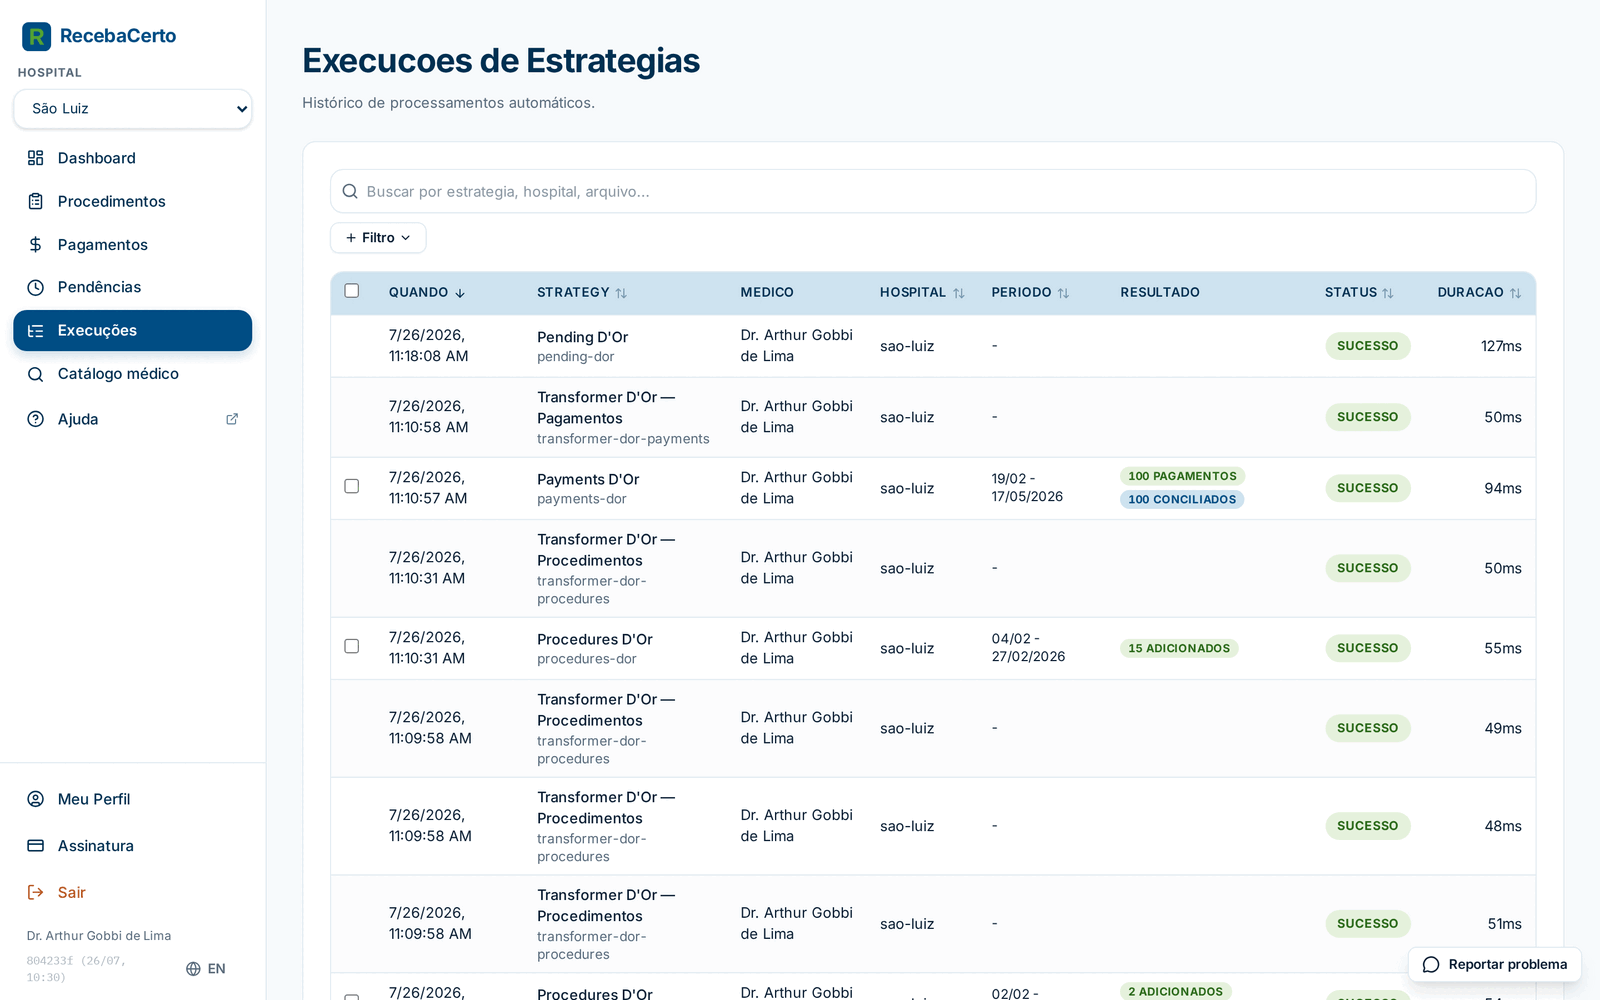Click the external link icon beside Ajuda
This screenshot has width=1600, height=1000.
232,419
